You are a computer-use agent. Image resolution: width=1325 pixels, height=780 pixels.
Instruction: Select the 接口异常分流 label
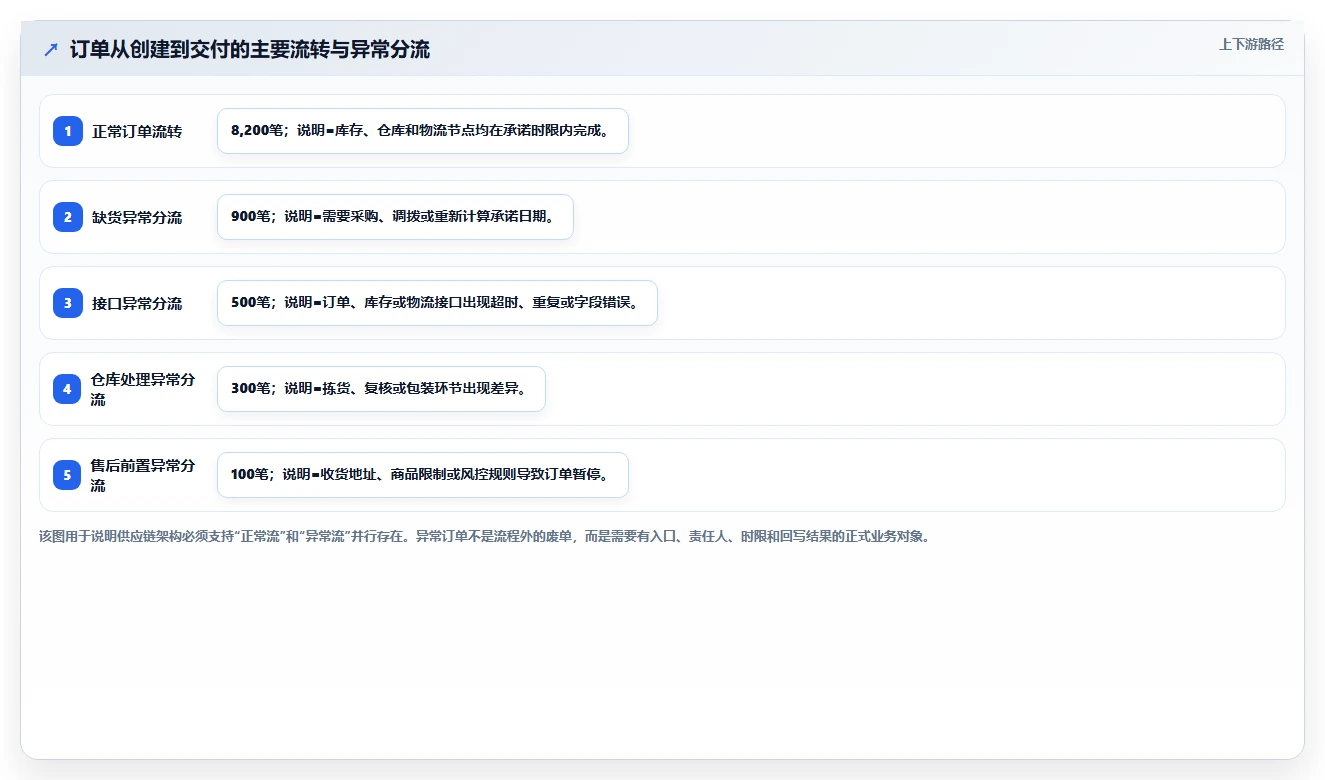(x=137, y=303)
